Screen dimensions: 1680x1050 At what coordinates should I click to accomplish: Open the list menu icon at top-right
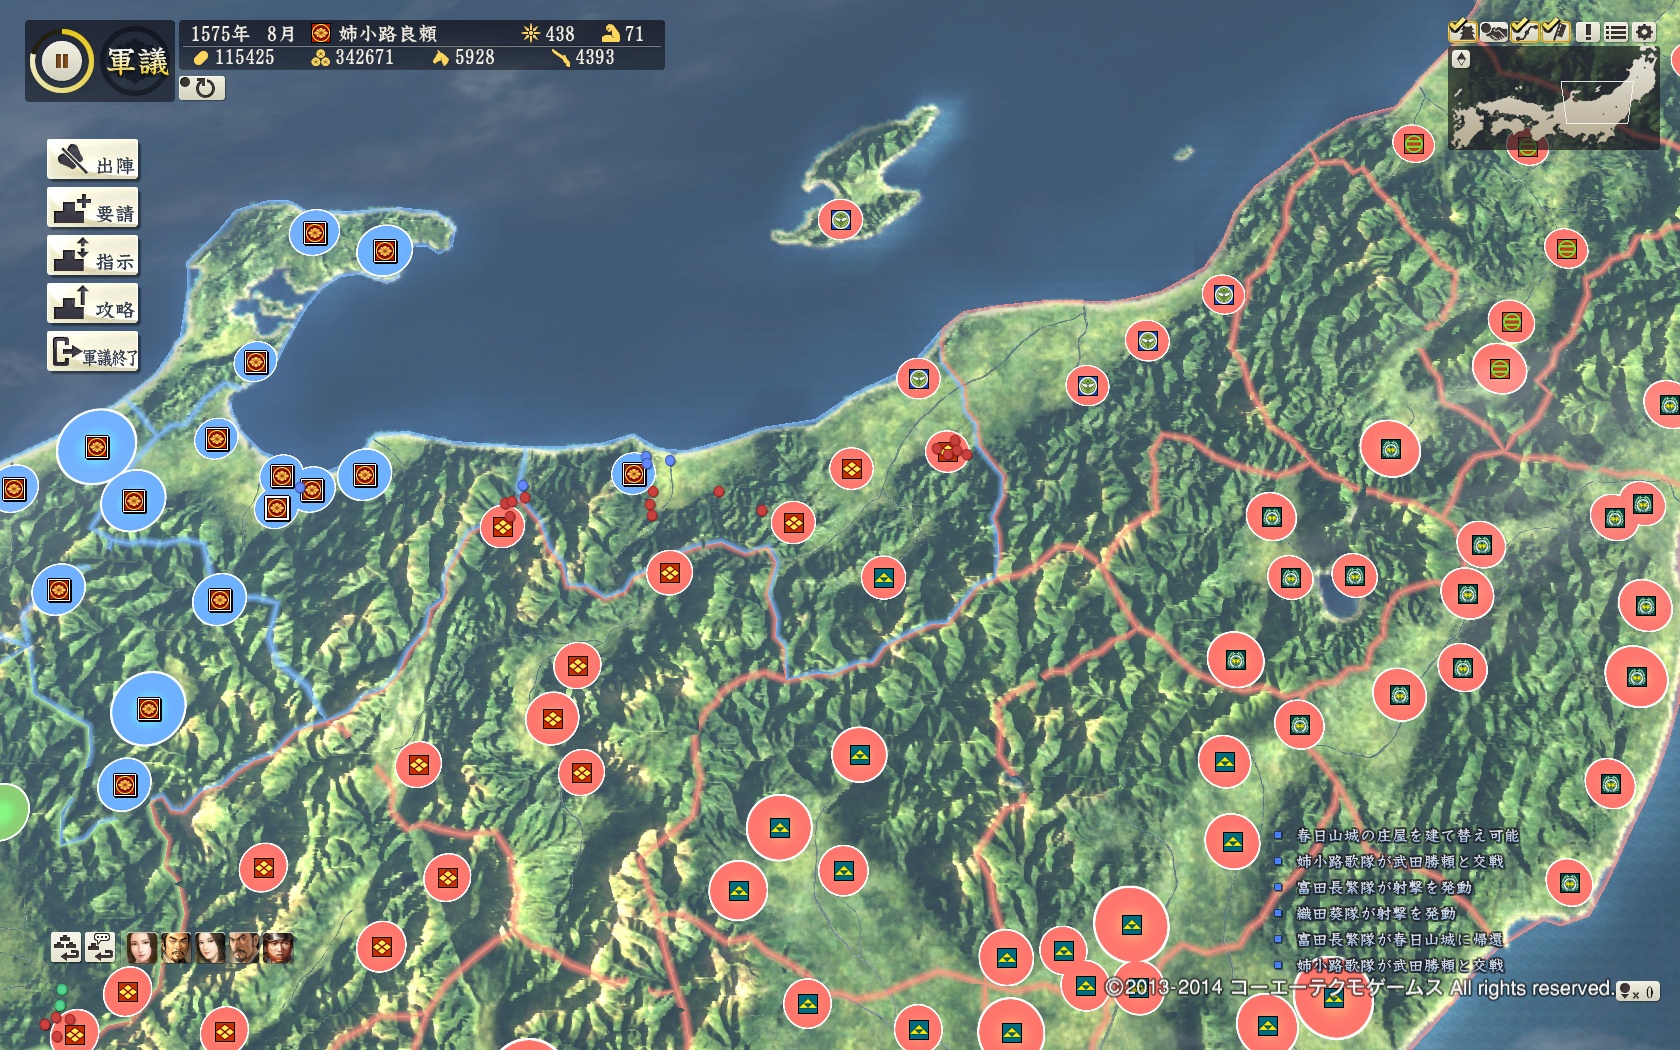(1615, 31)
